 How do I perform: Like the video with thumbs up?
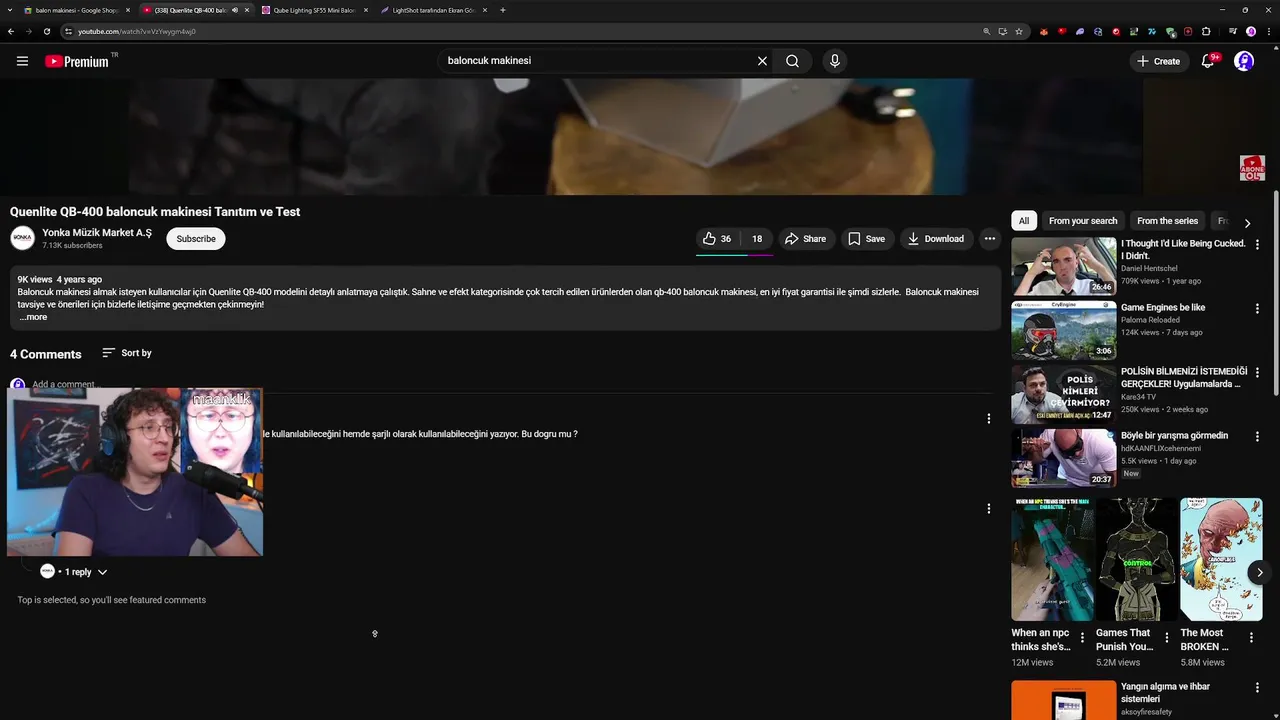click(x=717, y=239)
